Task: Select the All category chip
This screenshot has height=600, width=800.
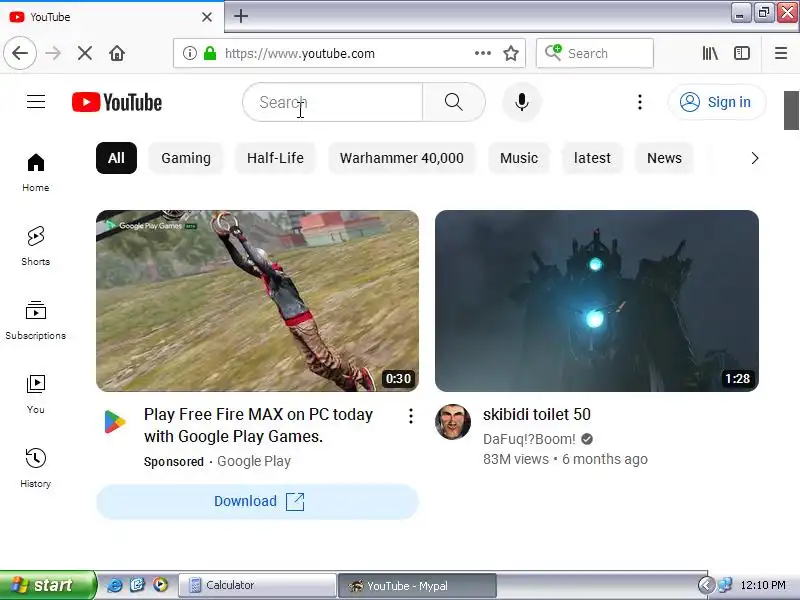Action: tap(116, 158)
